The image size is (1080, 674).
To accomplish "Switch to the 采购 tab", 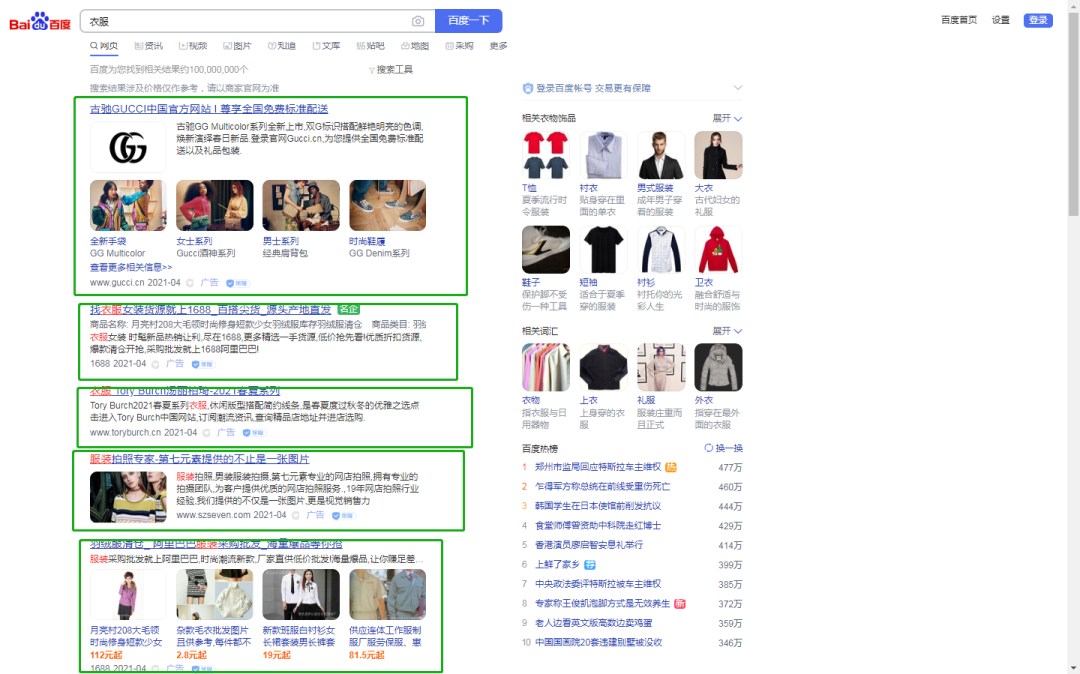I will (x=459, y=46).
